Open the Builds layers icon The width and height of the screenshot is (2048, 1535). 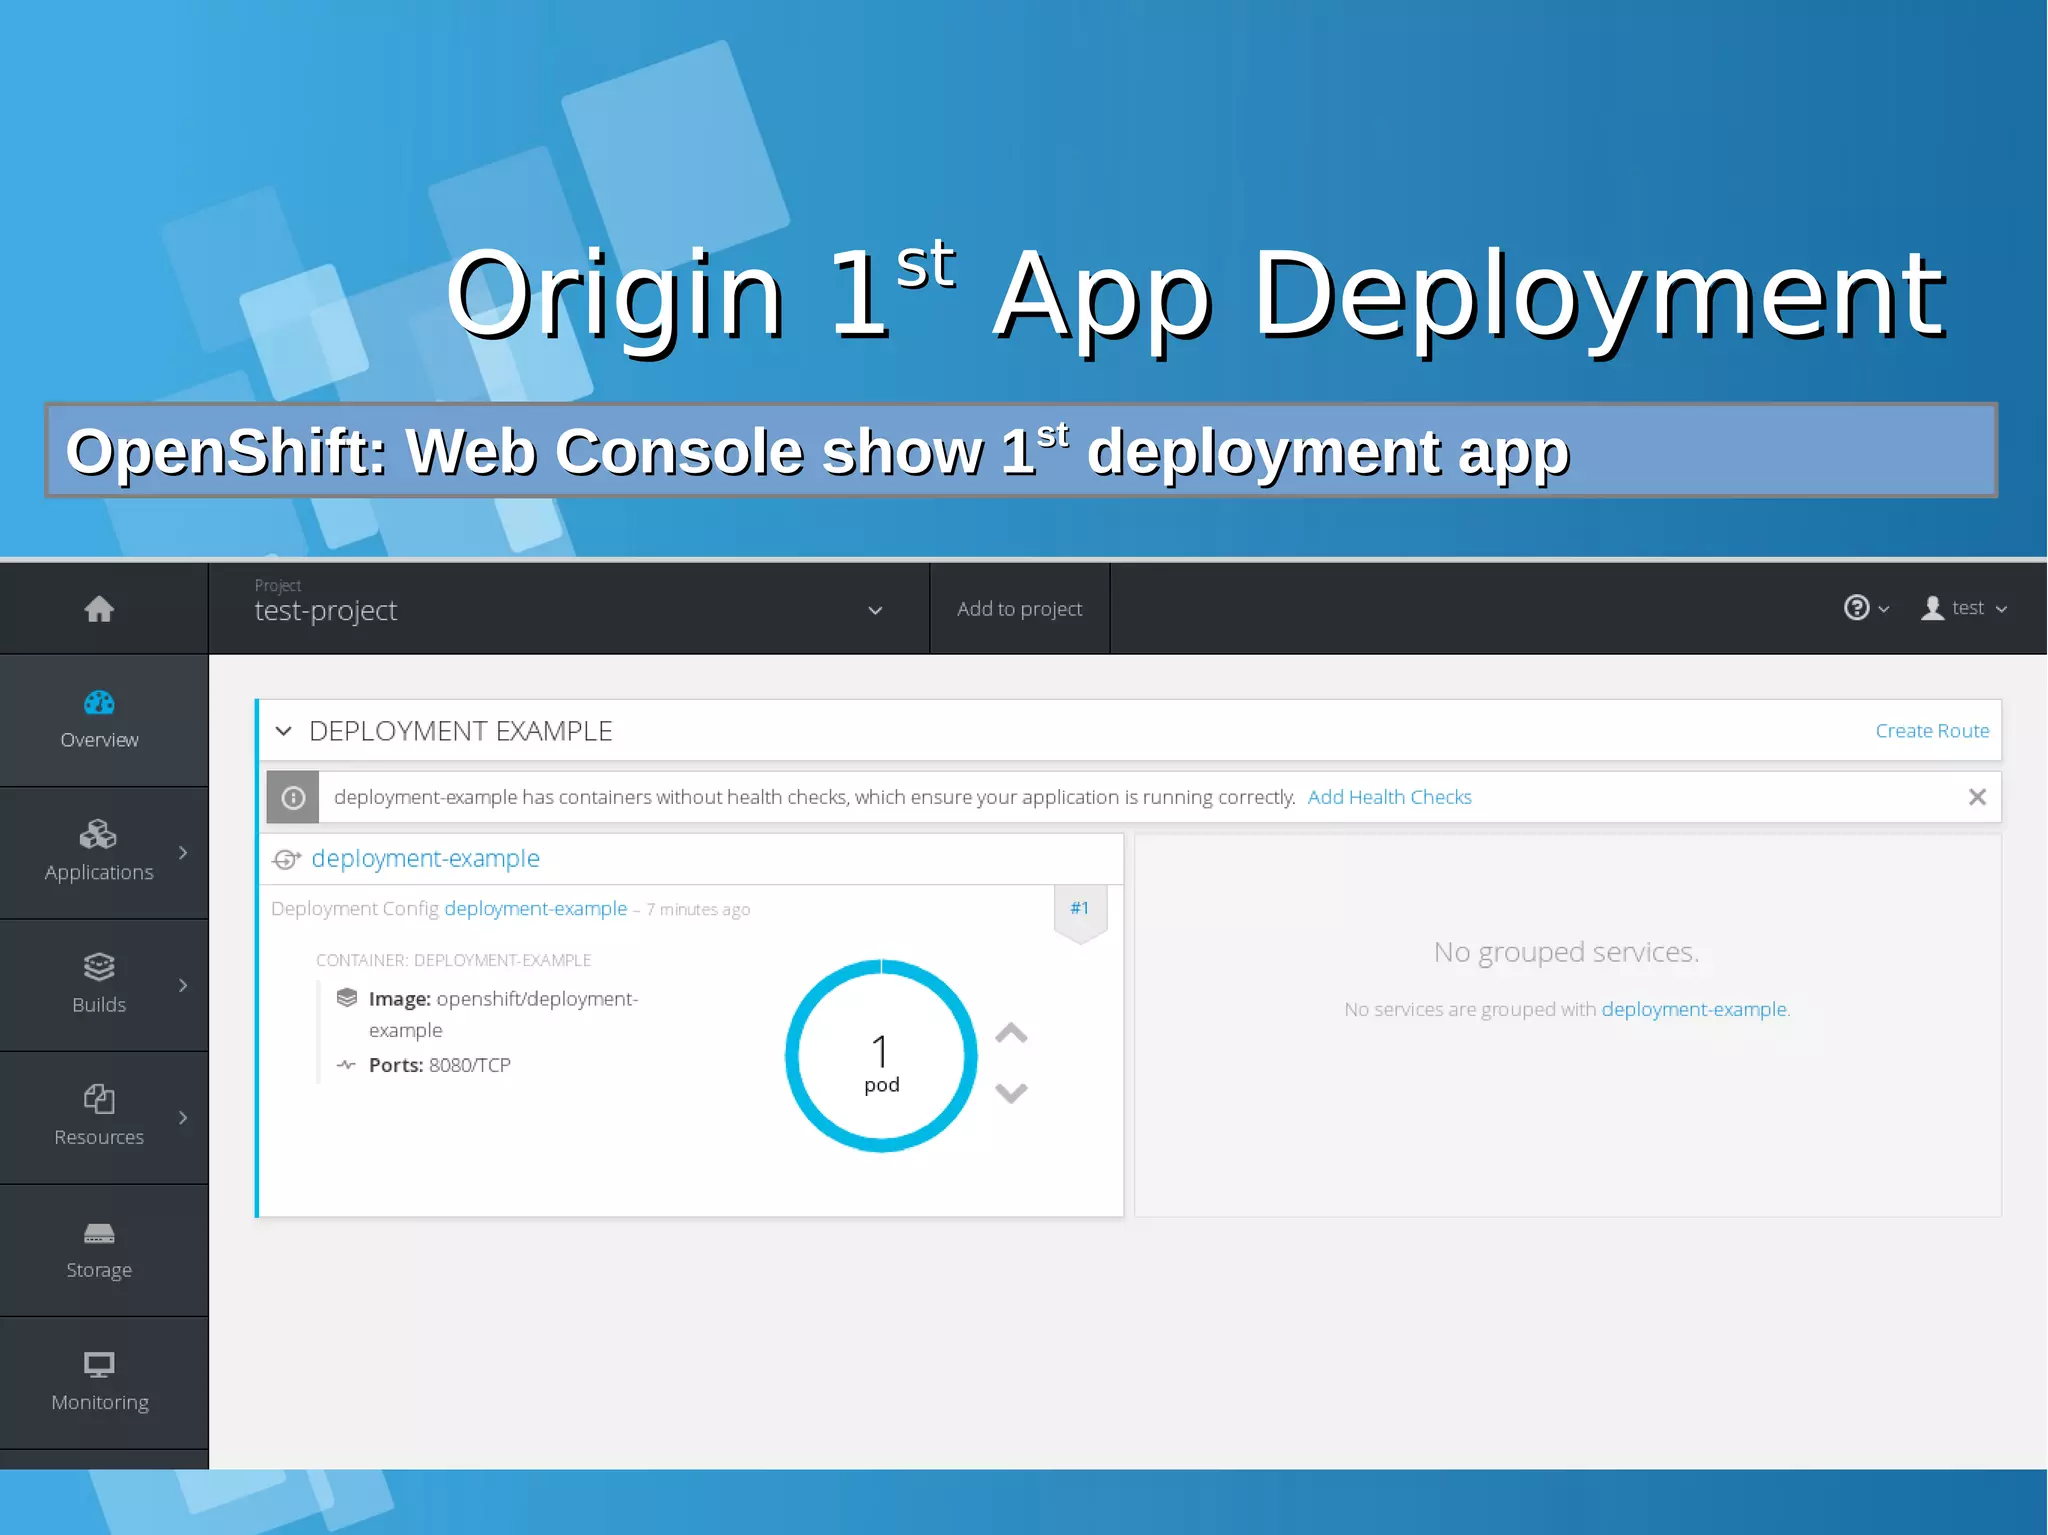pos(99,967)
